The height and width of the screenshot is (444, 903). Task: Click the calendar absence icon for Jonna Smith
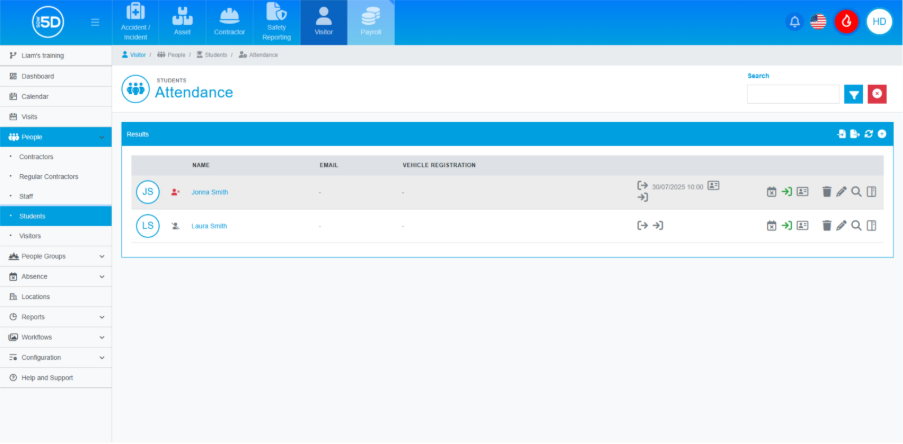pos(772,192)
